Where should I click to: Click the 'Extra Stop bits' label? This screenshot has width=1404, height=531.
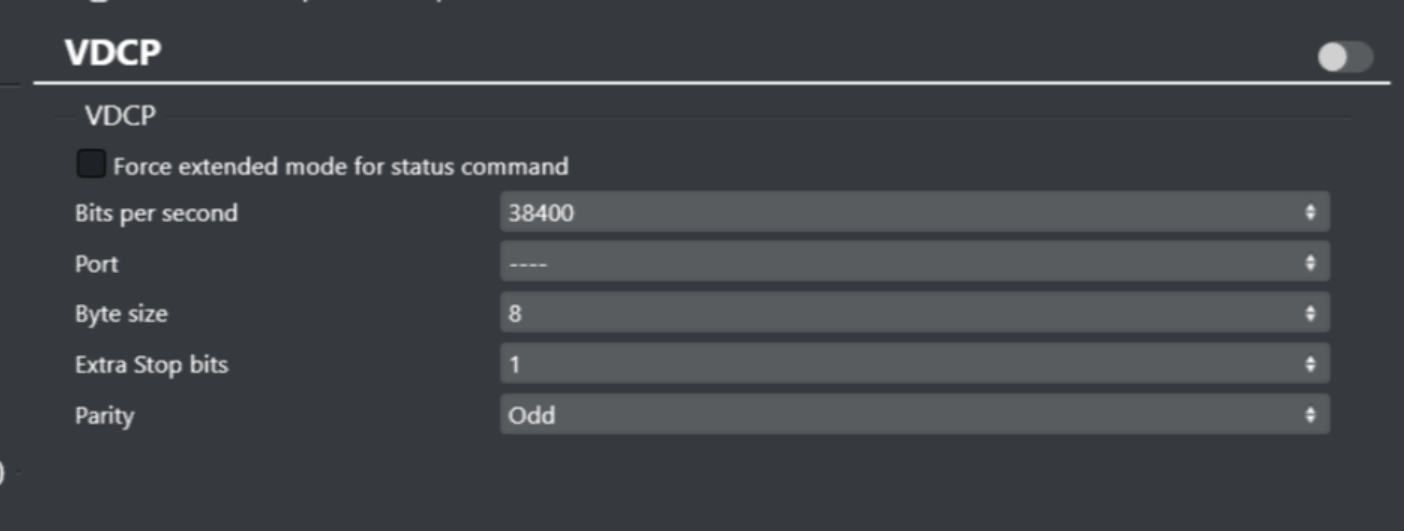pos(151,364)
